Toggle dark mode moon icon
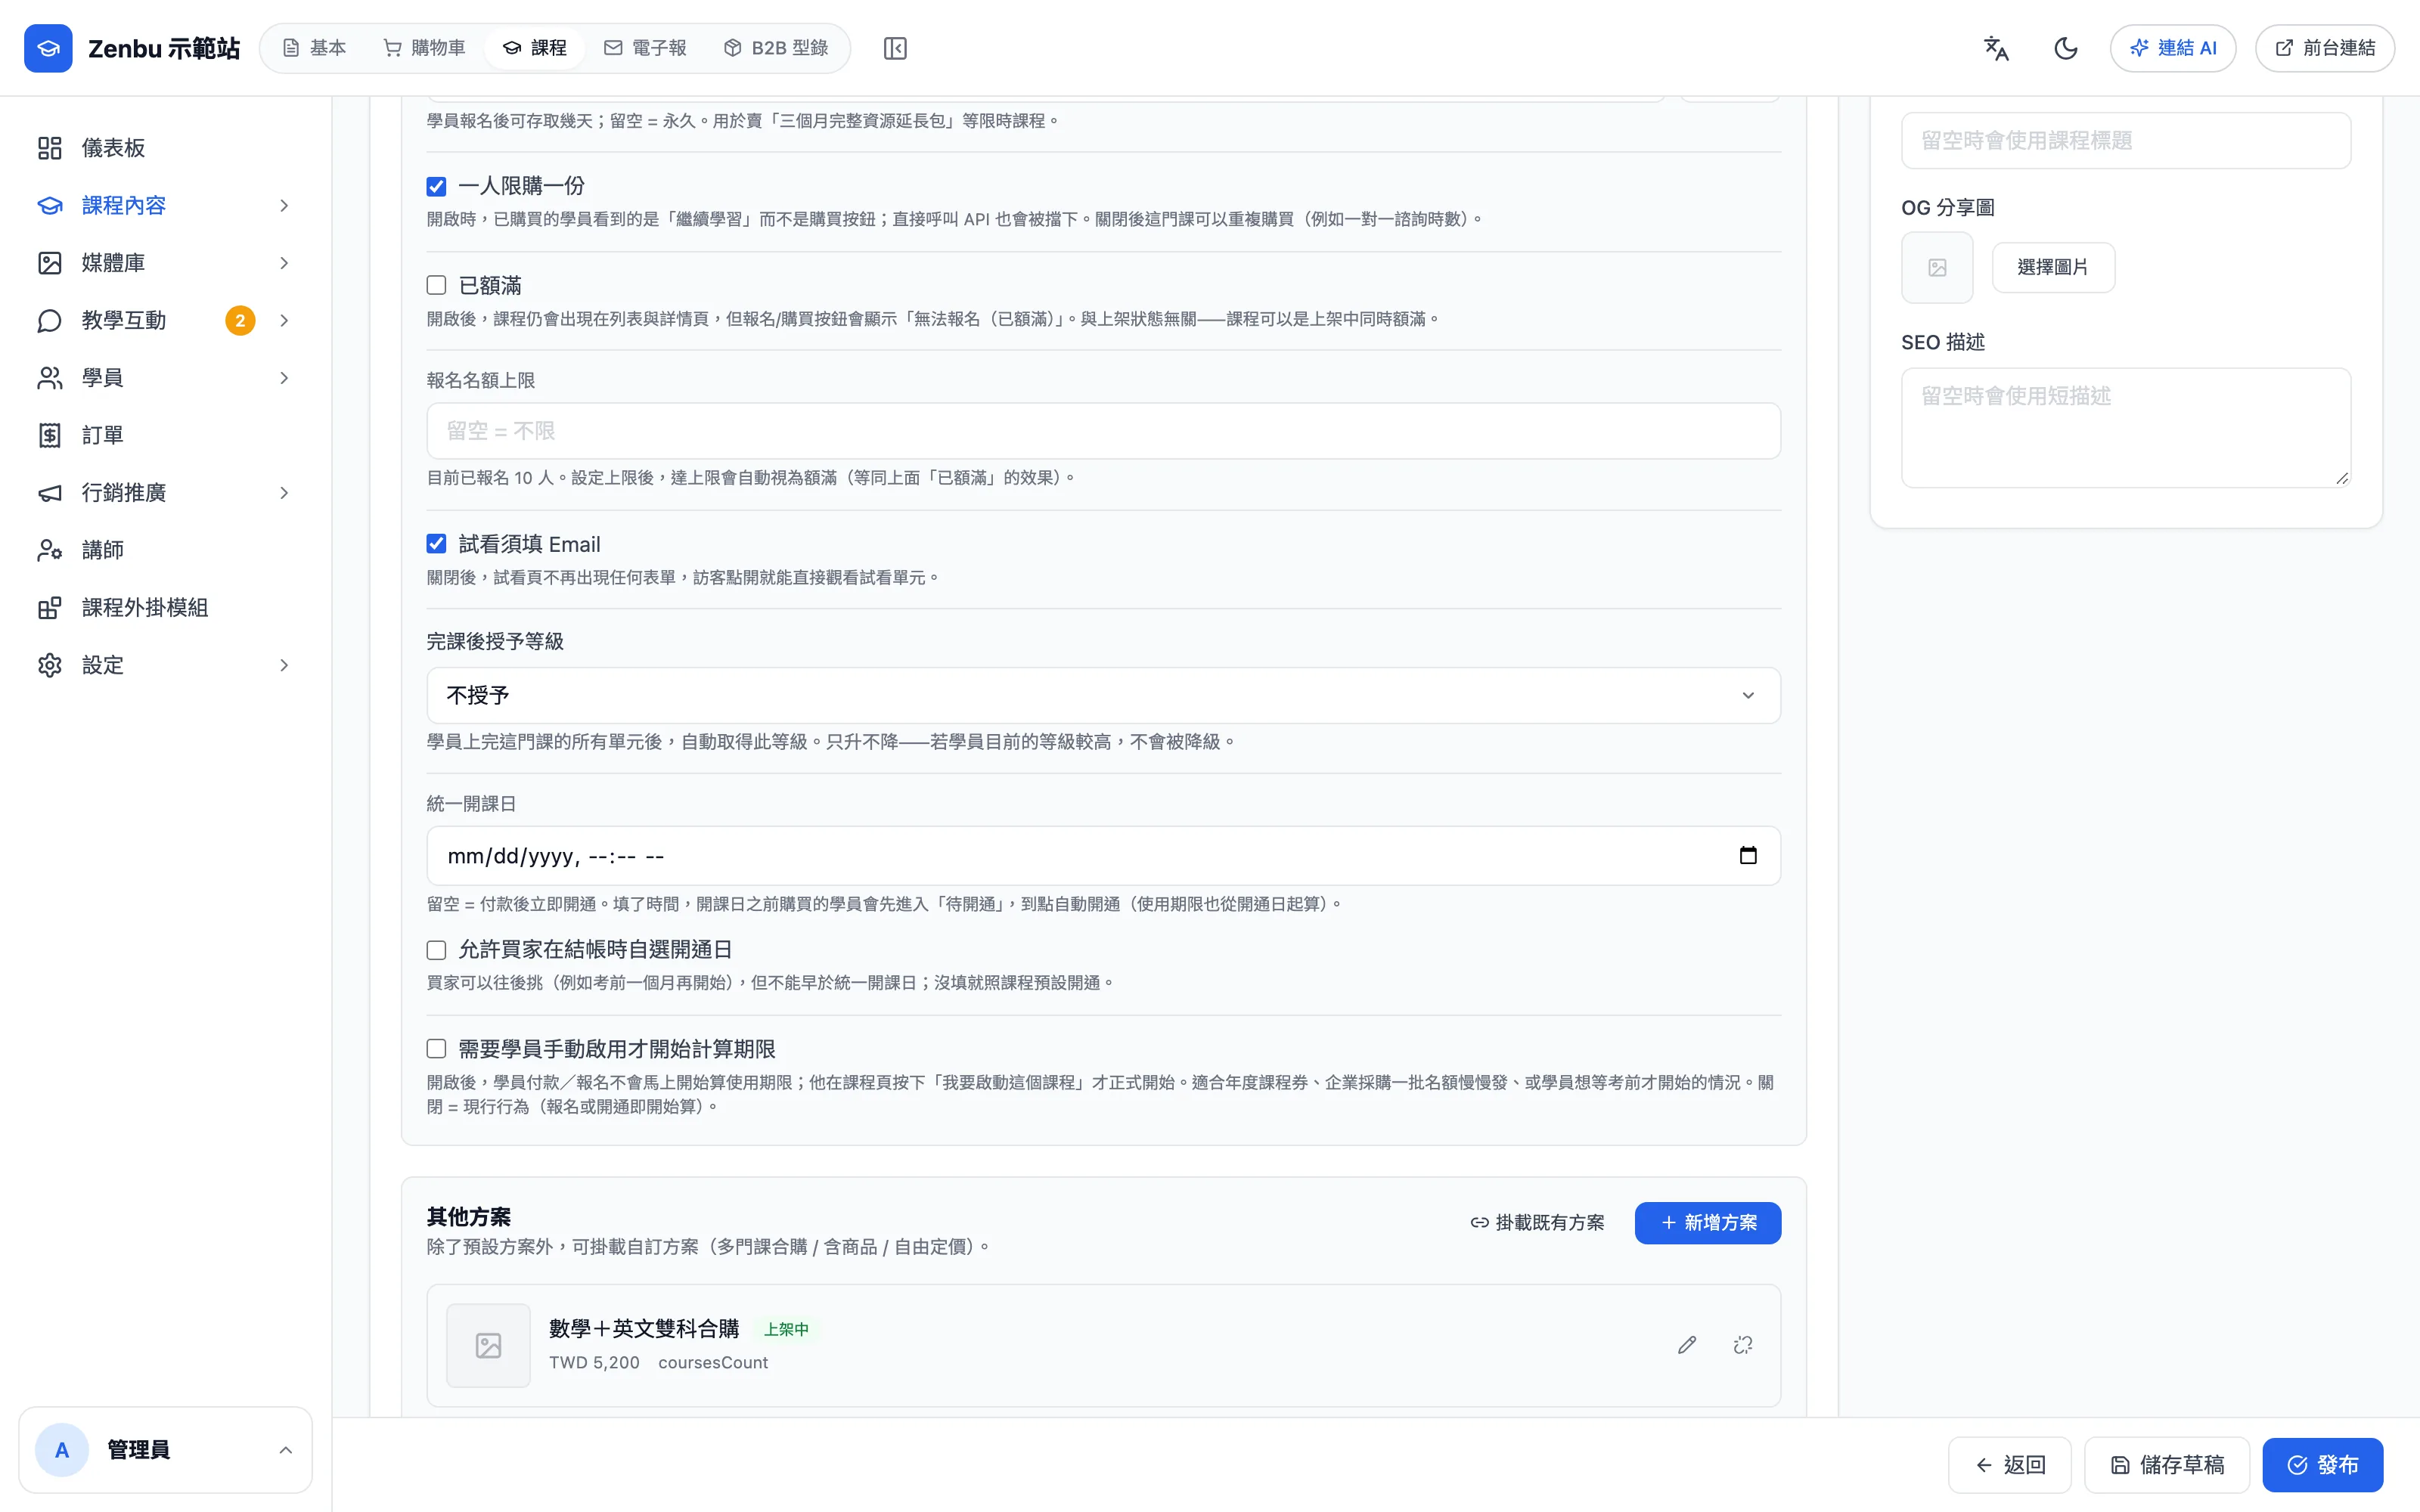 tap(2066, 48)
